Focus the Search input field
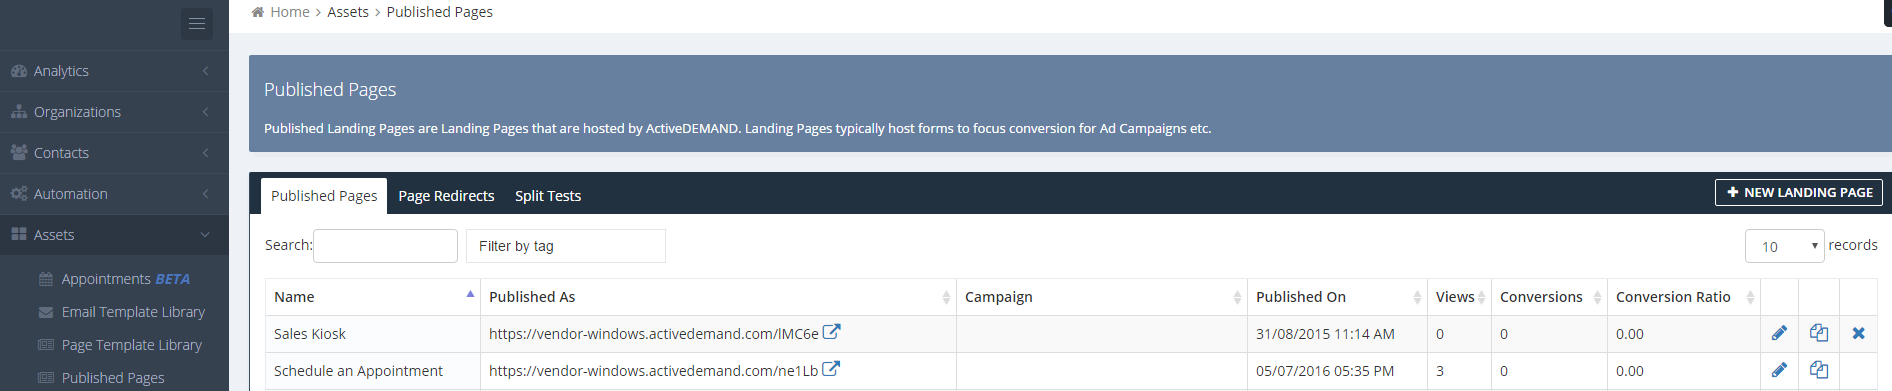Image resolution: width=1892 pixels, height=391 pixels. (385, 246)
